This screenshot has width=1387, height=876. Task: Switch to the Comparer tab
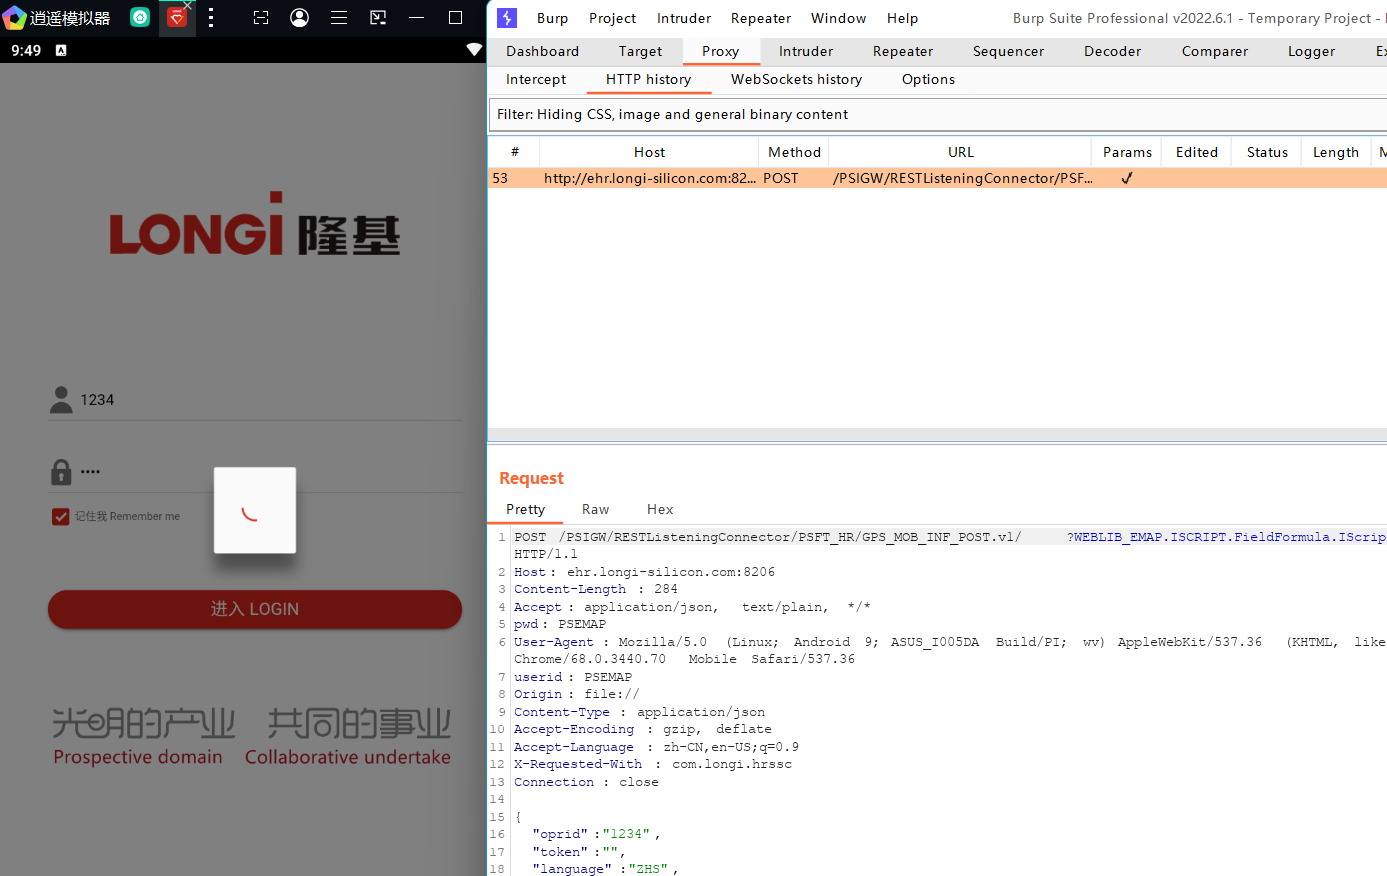point(1214,51)
